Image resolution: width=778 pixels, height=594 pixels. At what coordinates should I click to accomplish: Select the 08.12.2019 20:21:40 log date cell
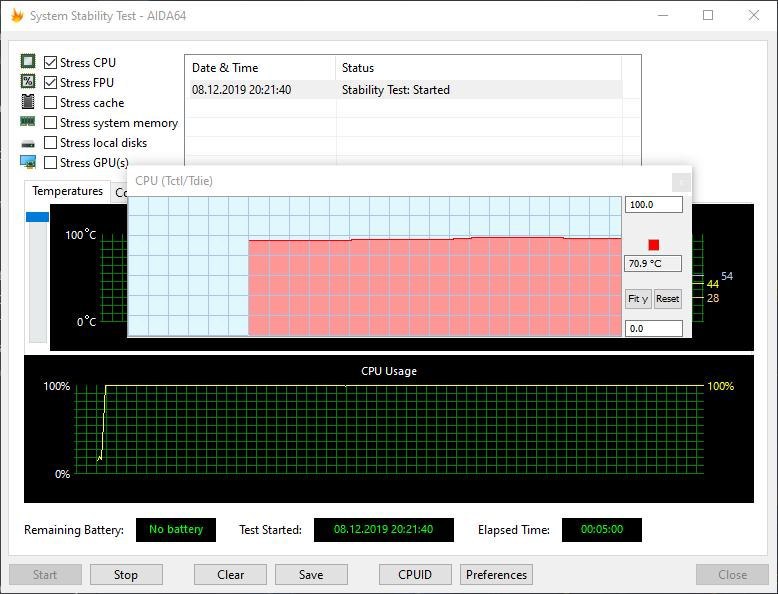click(241, 90)
